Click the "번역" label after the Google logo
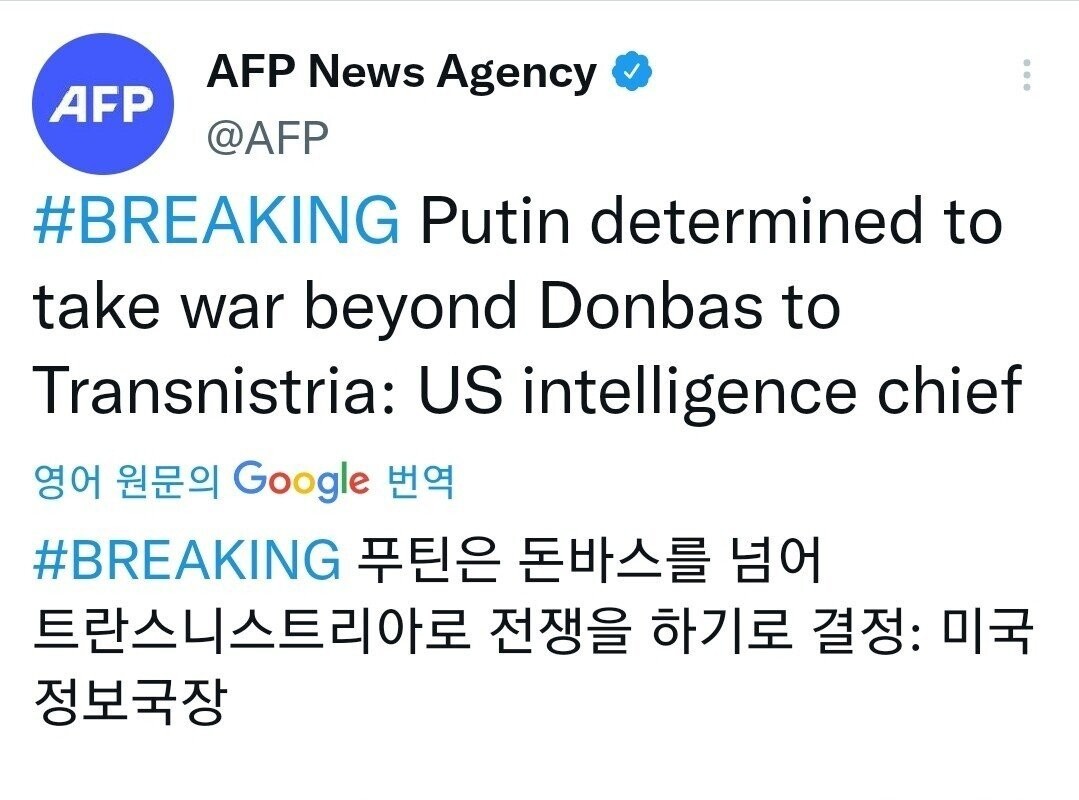Screen dimensions: 1079x800 pyautogui.click(x=420, y=483)
